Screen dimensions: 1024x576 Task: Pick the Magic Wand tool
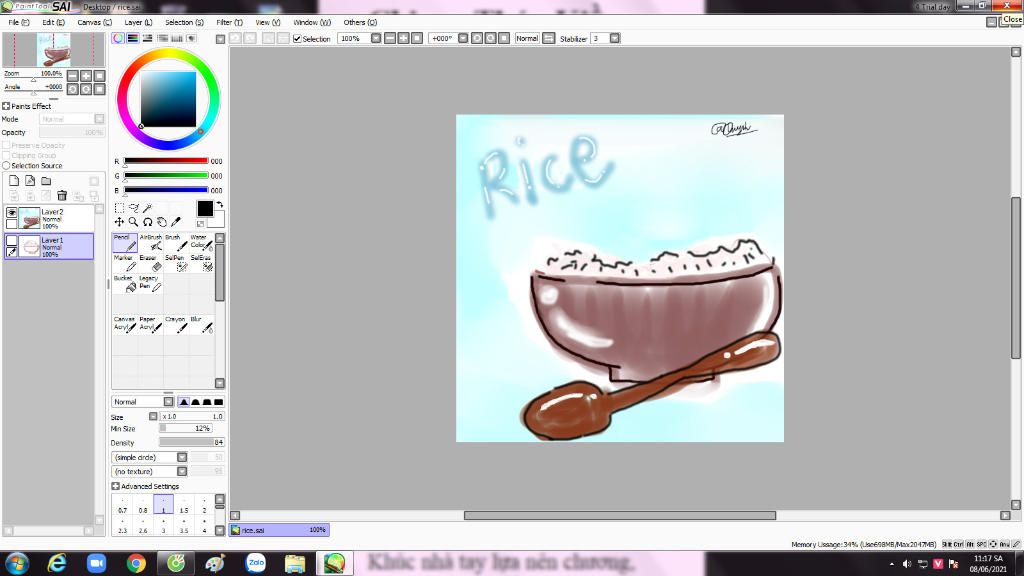[148, 208]
